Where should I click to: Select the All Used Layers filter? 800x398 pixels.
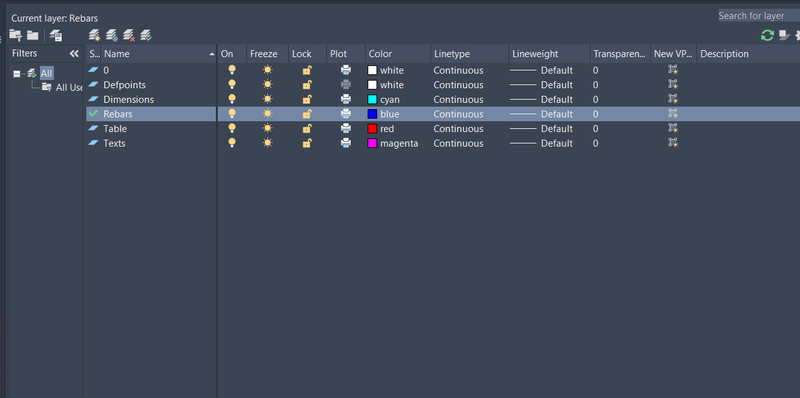(x=63, y=87)
